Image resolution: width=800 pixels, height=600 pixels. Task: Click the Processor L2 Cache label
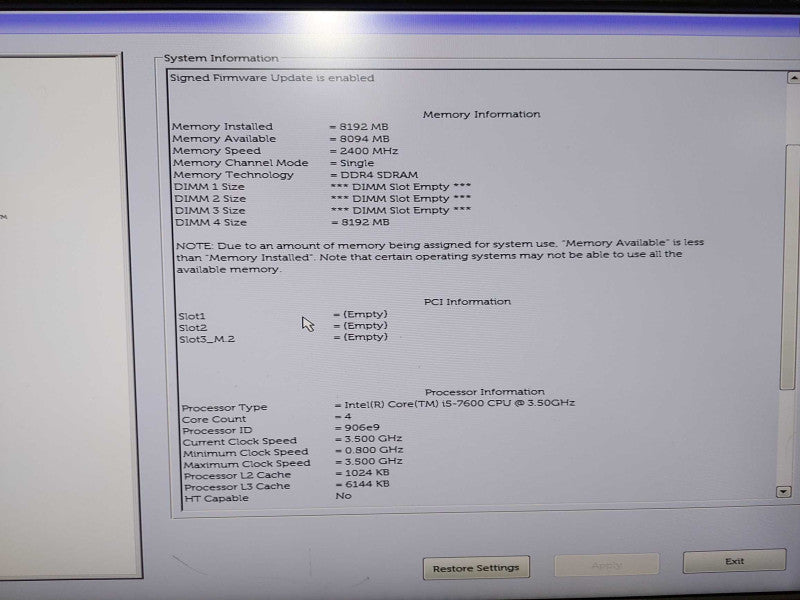(x=237, y=476)
